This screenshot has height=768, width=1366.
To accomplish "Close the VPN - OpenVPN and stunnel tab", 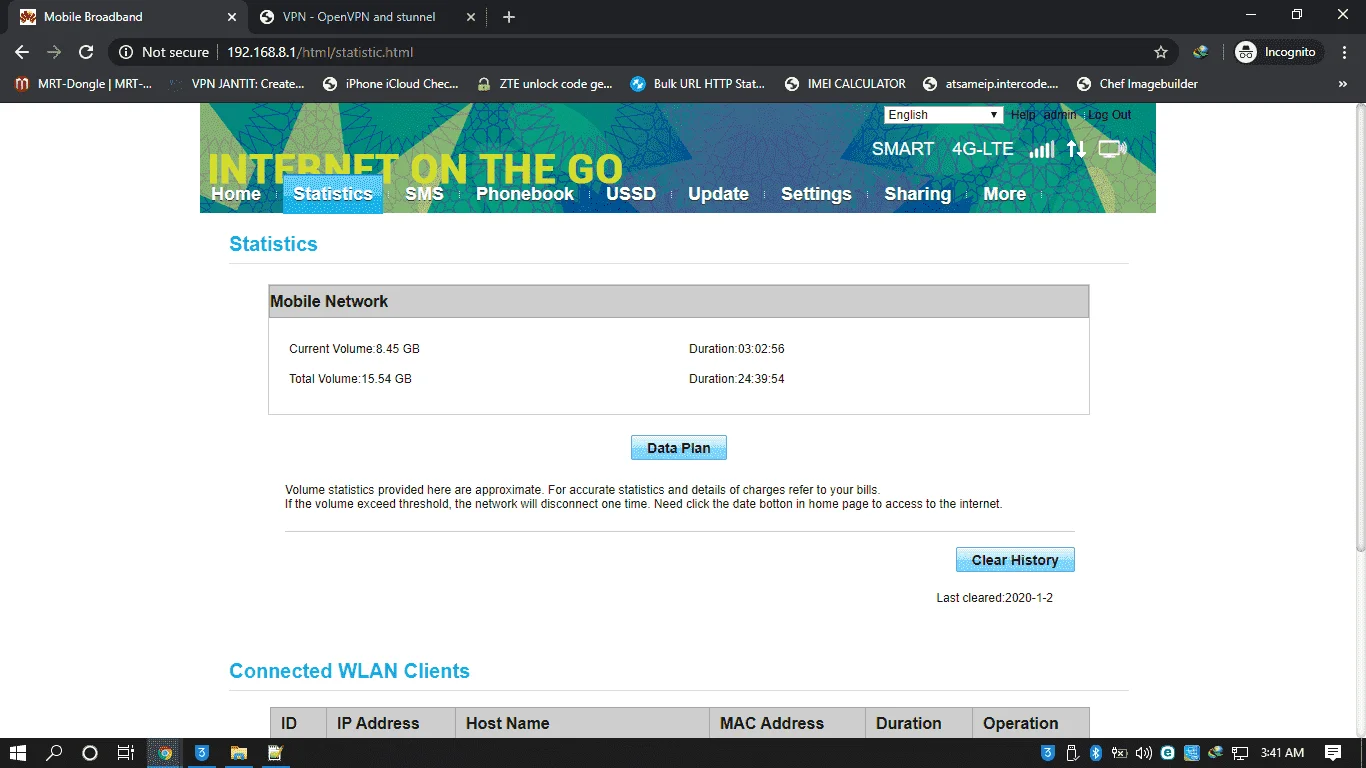I will click(x=472, y=17).
